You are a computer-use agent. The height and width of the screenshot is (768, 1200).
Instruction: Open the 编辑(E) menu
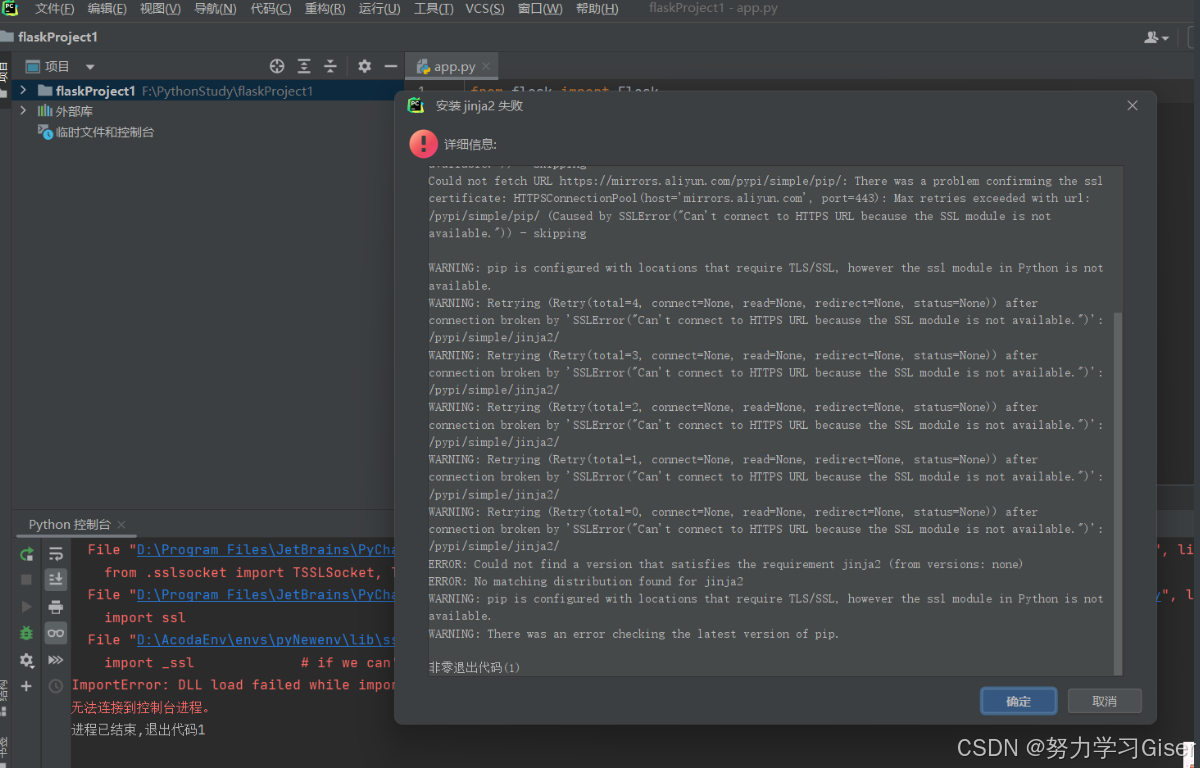[x=107, y=9]
